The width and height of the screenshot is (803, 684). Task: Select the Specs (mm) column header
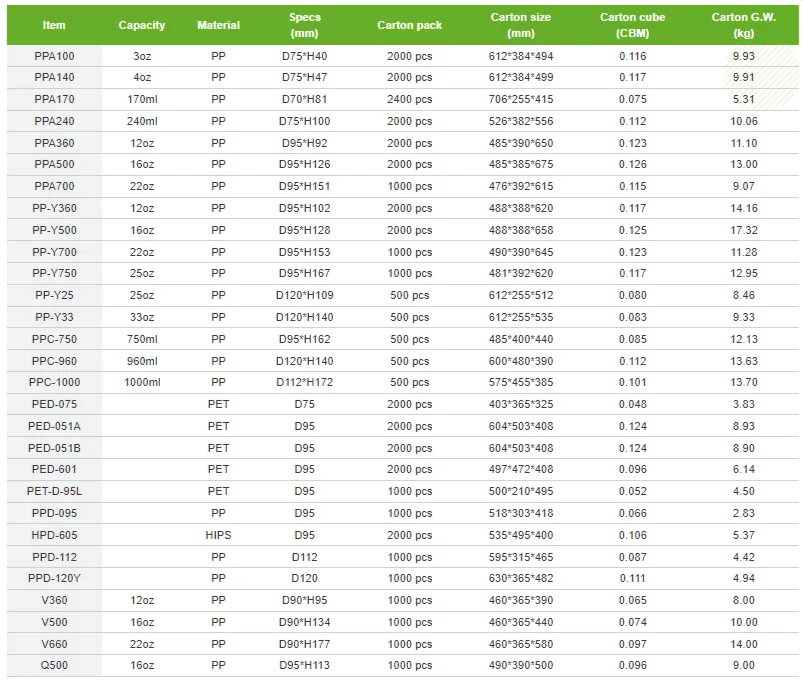pos(305,25)
